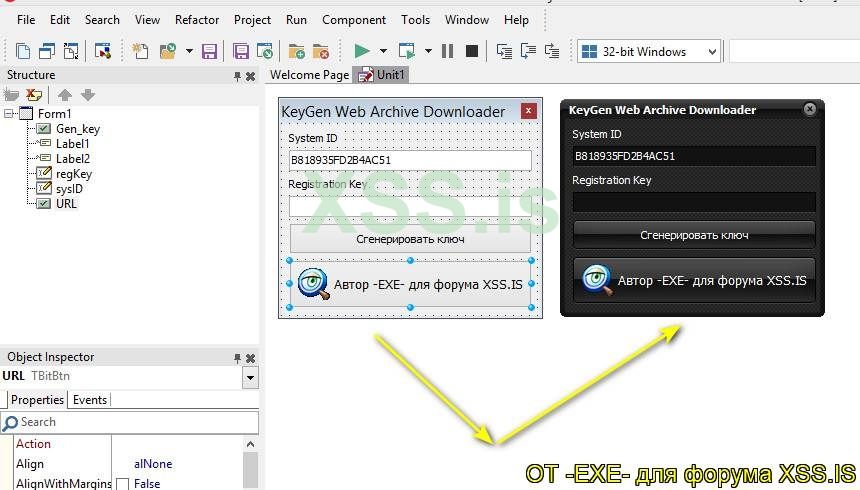The height and width of the screenshot is (490, 860).
Task: Close the Object Inspector panel
Action: point(250,358)
